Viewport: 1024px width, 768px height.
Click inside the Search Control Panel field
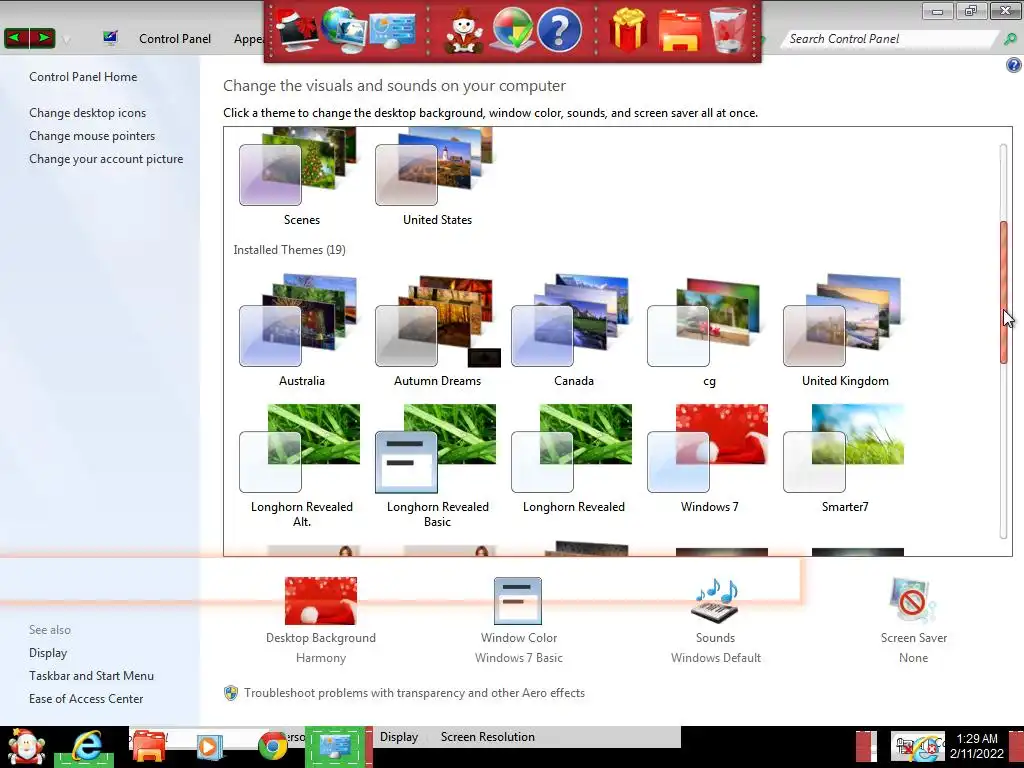click(889, 39)
